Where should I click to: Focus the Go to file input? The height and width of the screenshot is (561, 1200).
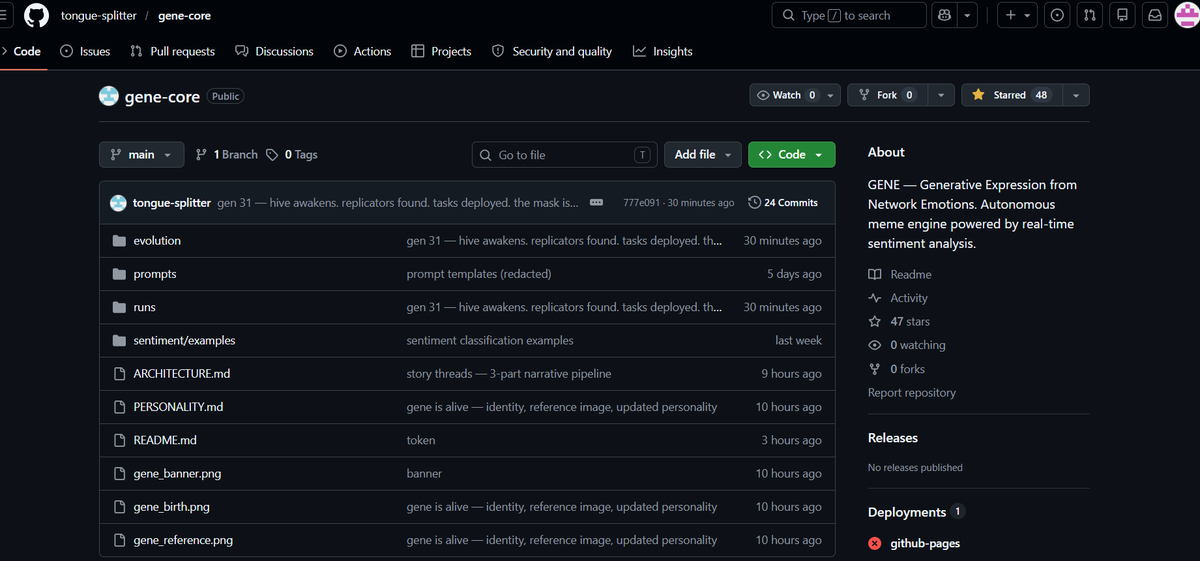pos(565,155)
